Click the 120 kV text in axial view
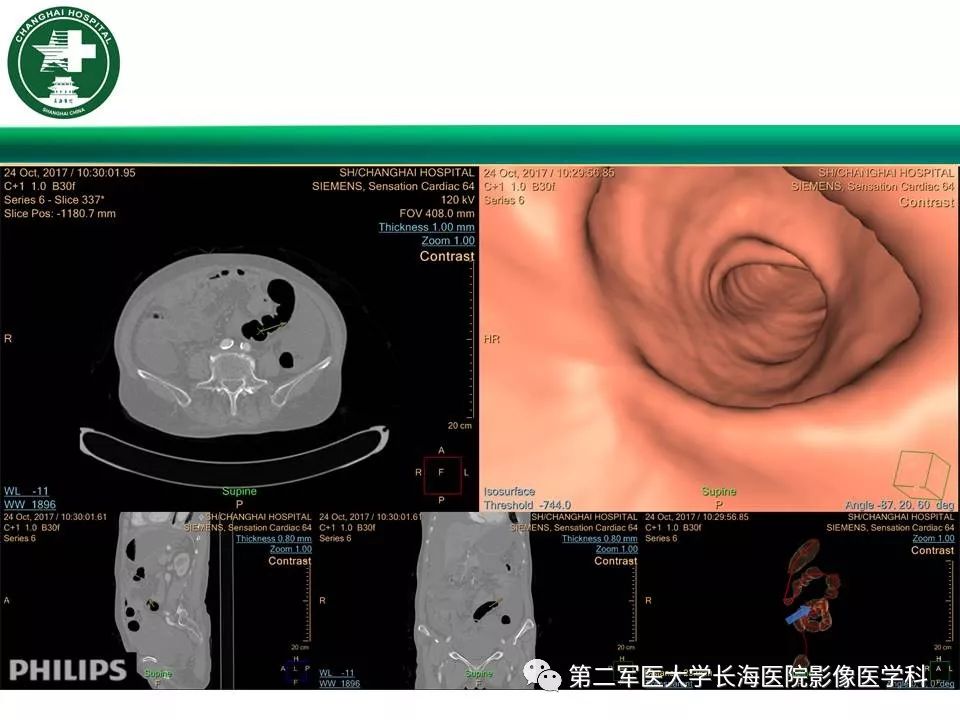Image resolution: width=960 pixels, height=720 pixels. [457, 200]
